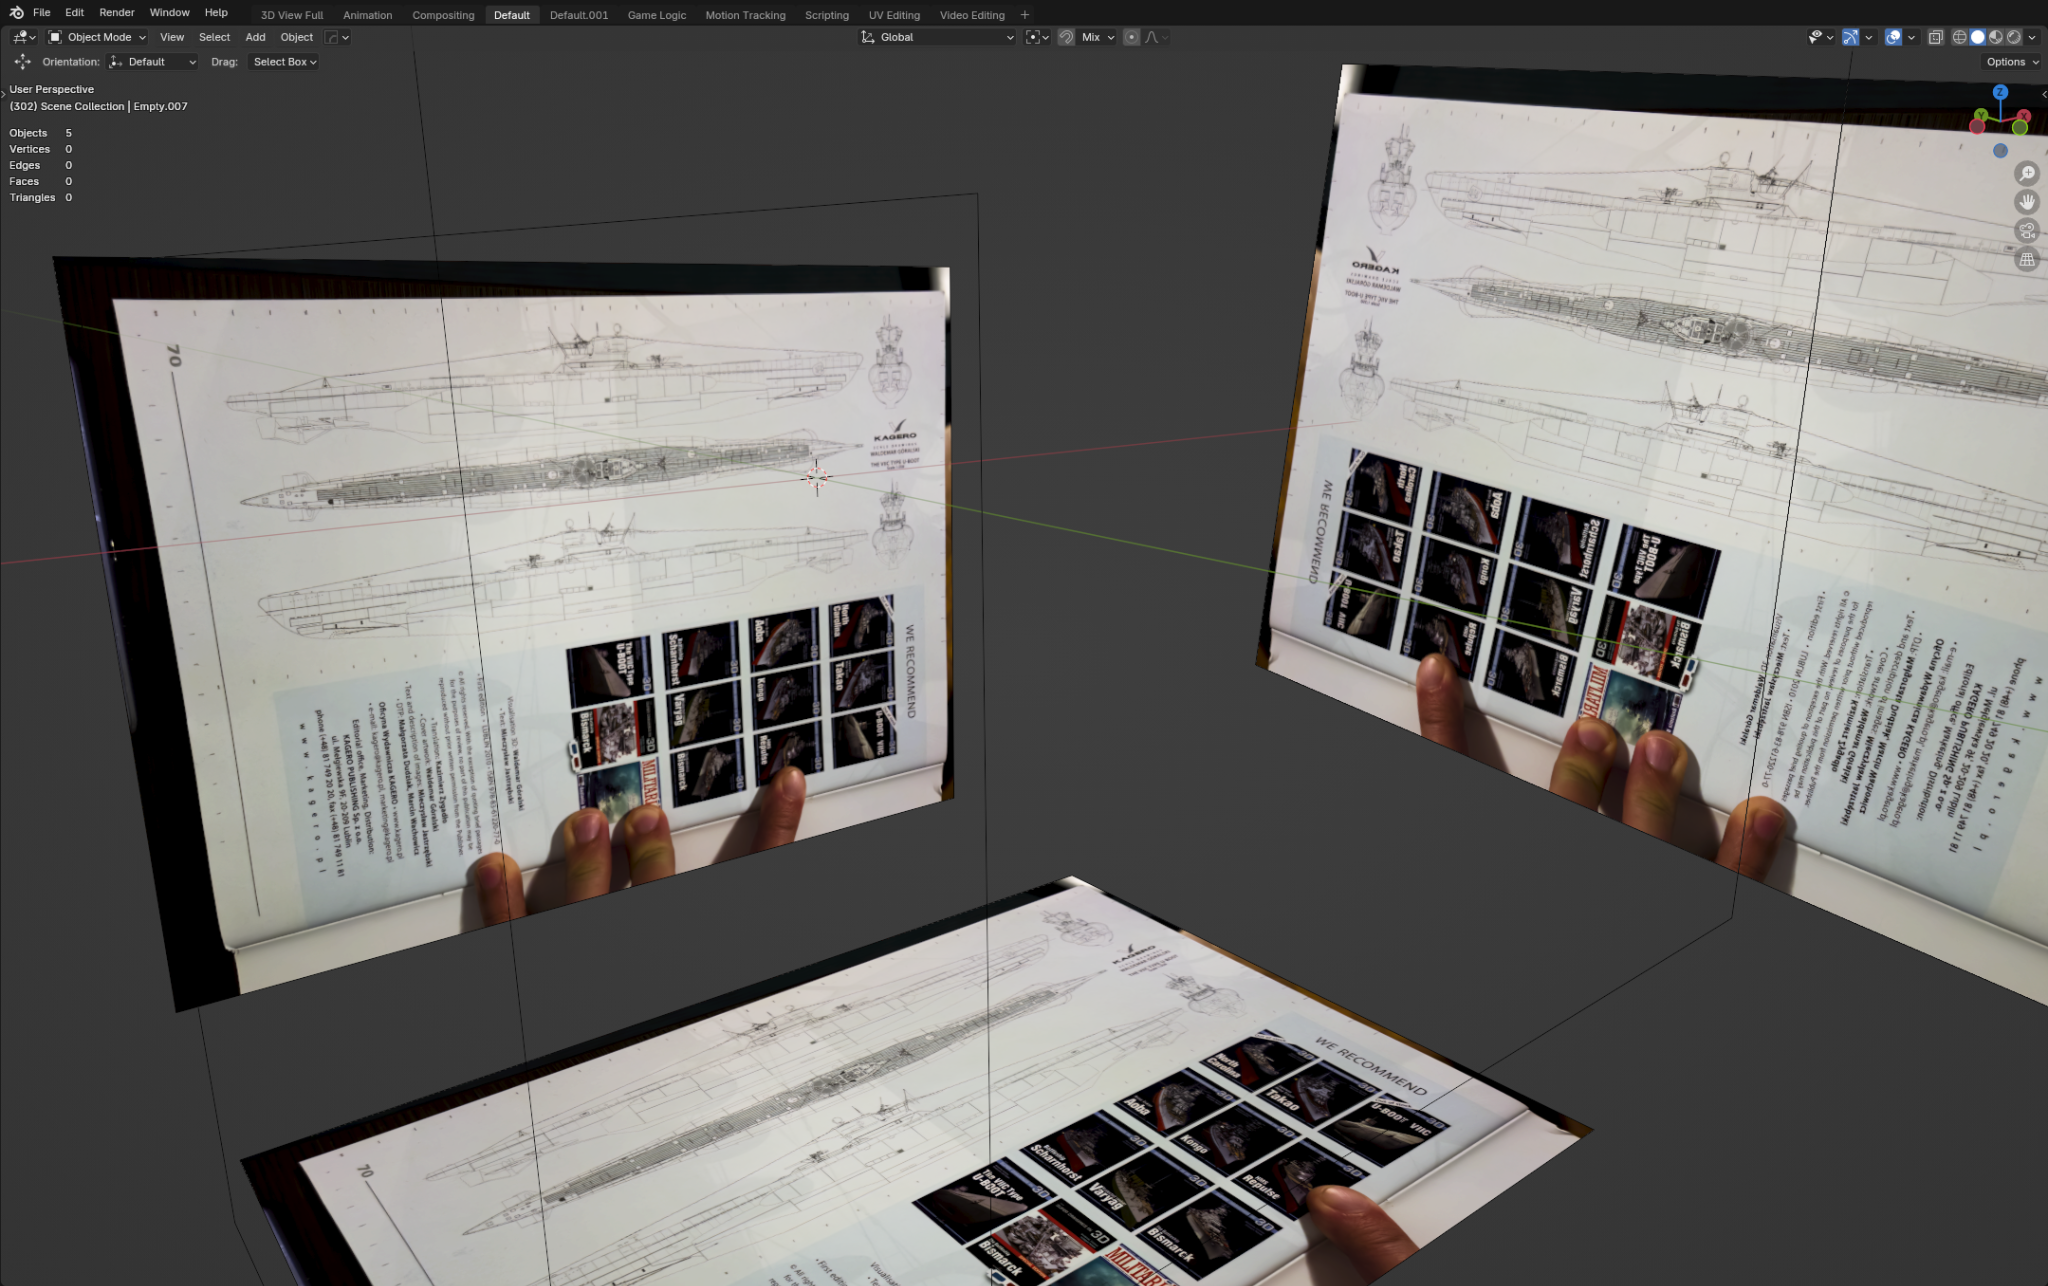
Task: Toggle X-ray display
Action: 1935,37
